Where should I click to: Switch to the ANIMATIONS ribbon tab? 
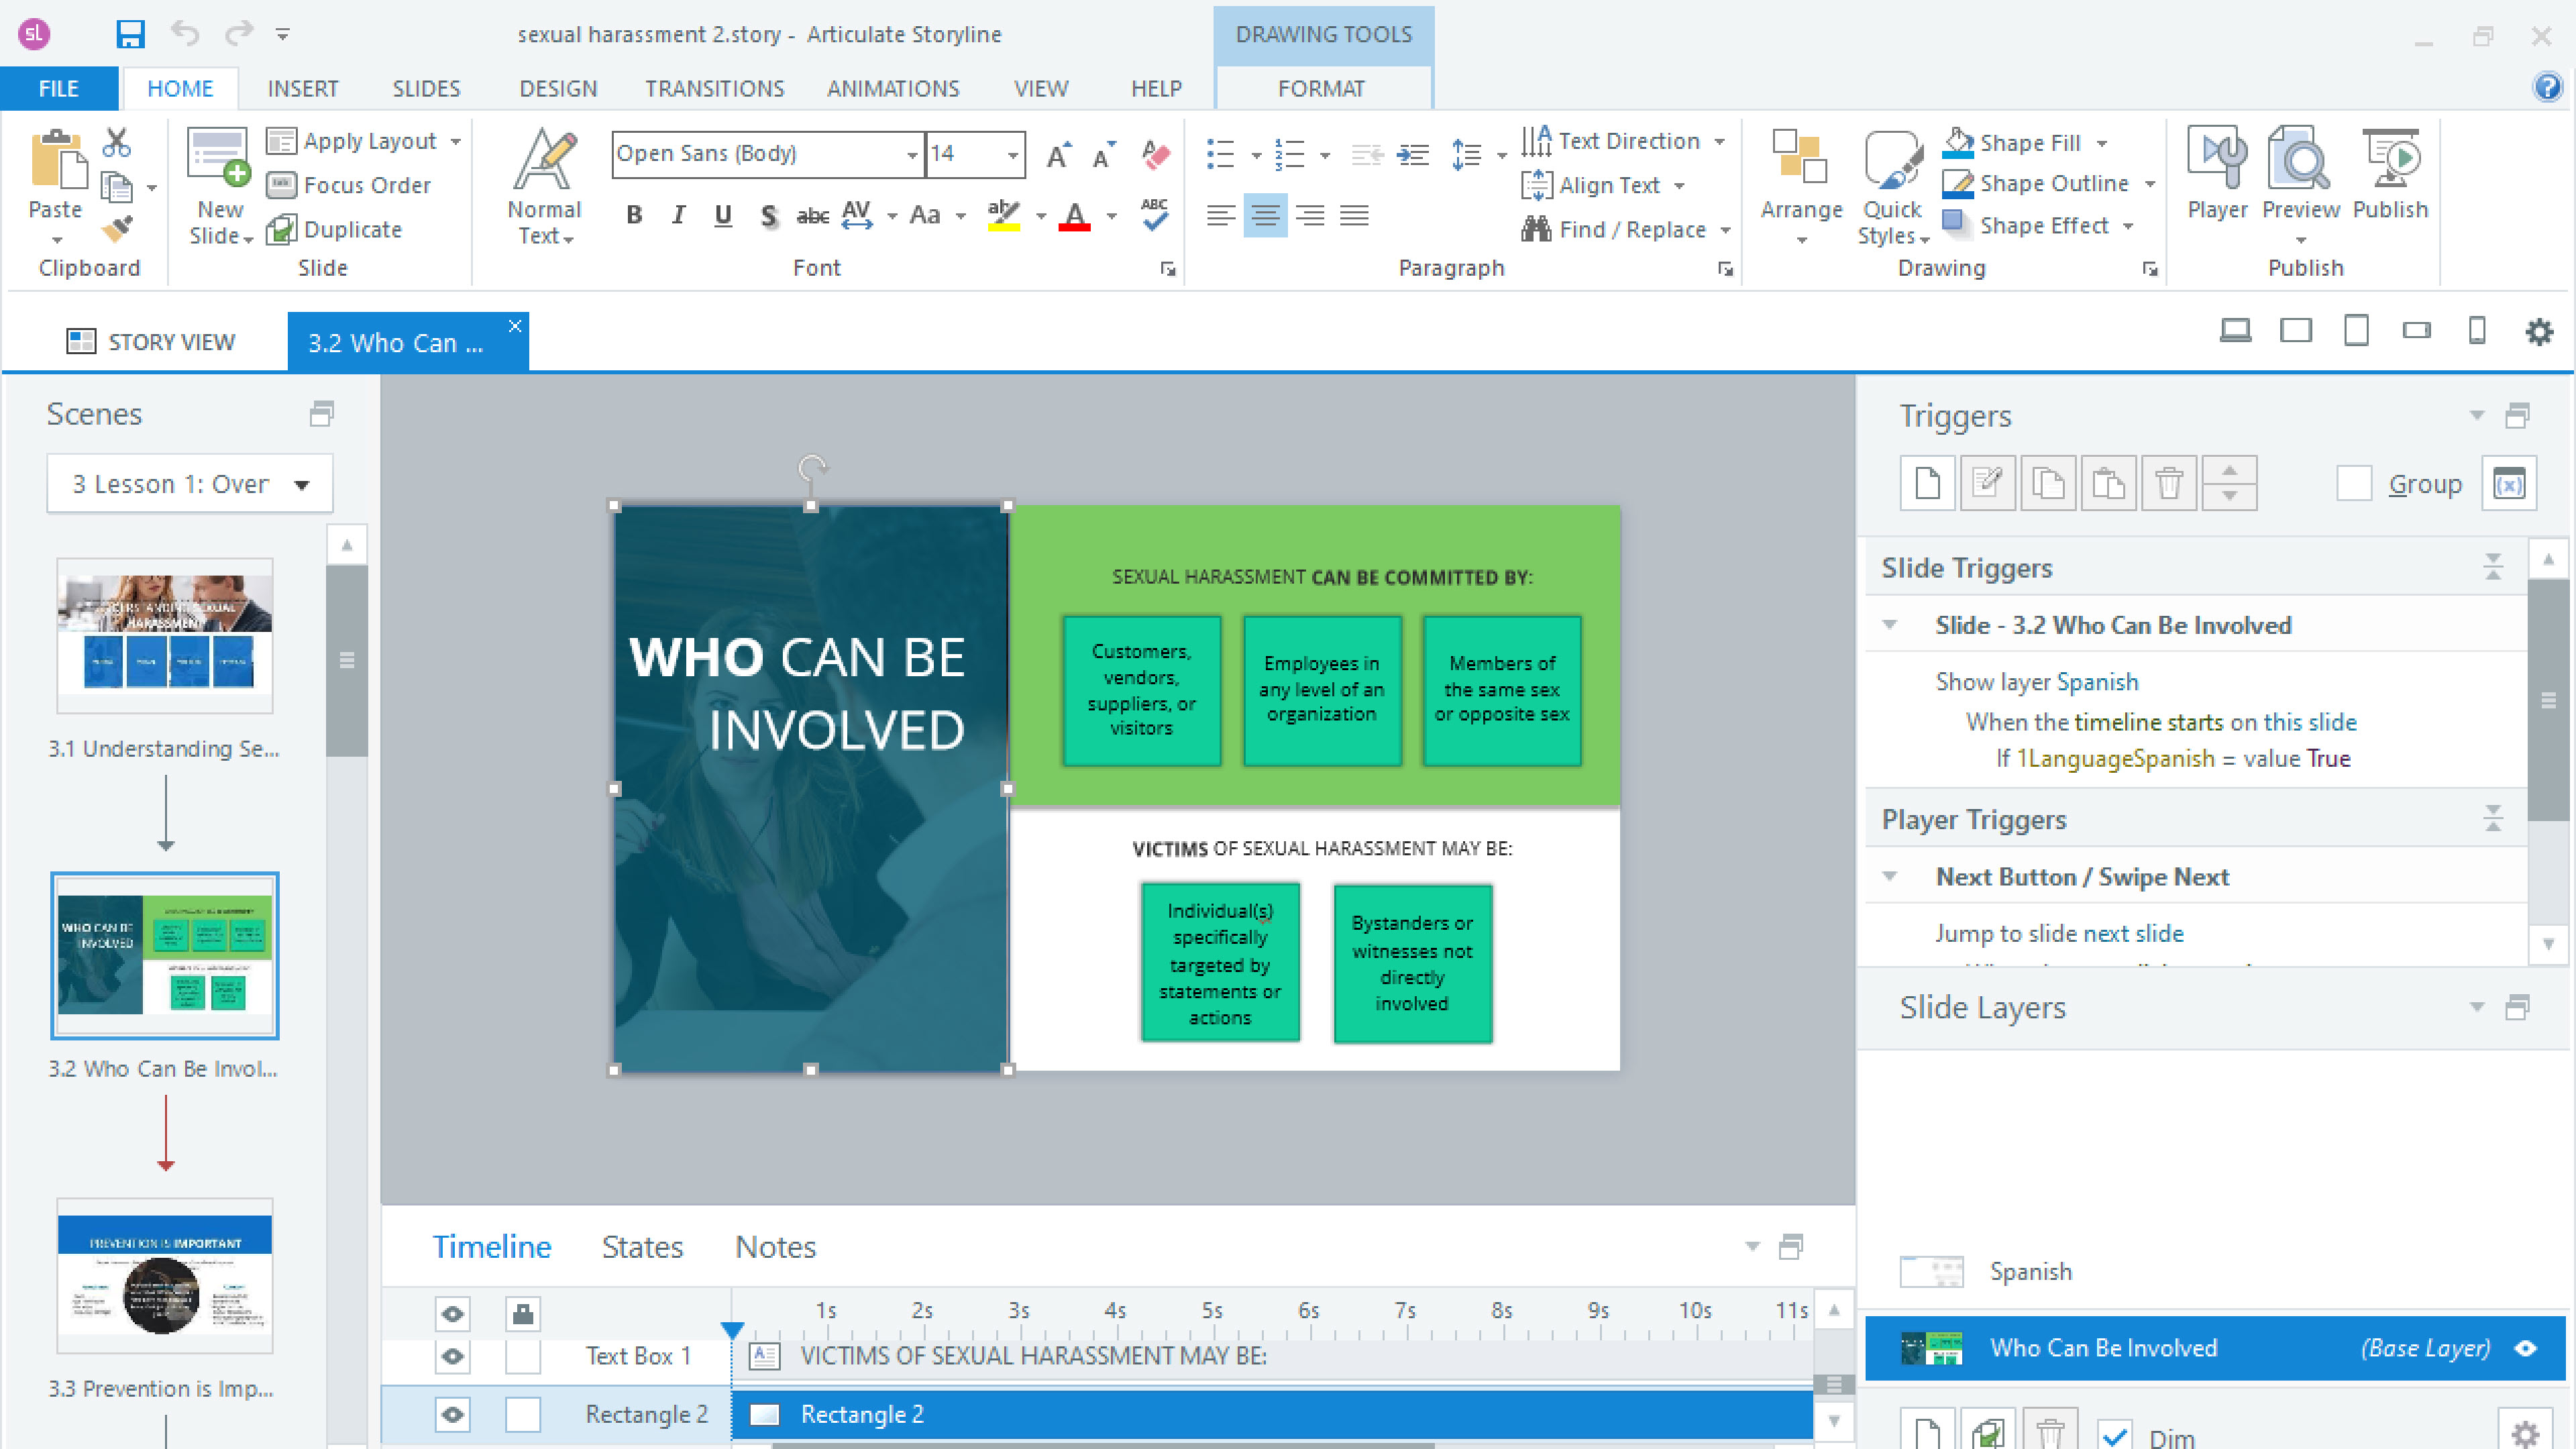point(893,88)
